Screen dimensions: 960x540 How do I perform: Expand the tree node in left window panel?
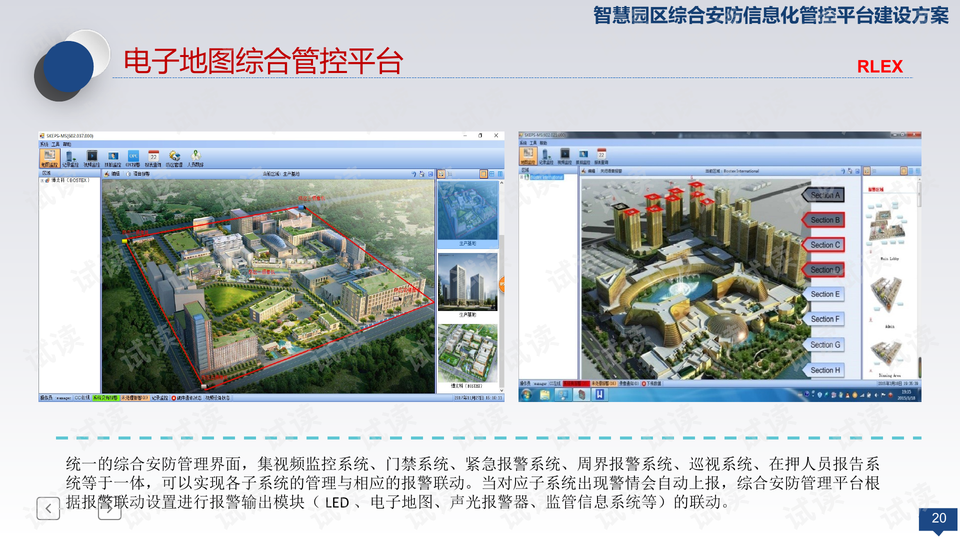pos(43,181)
